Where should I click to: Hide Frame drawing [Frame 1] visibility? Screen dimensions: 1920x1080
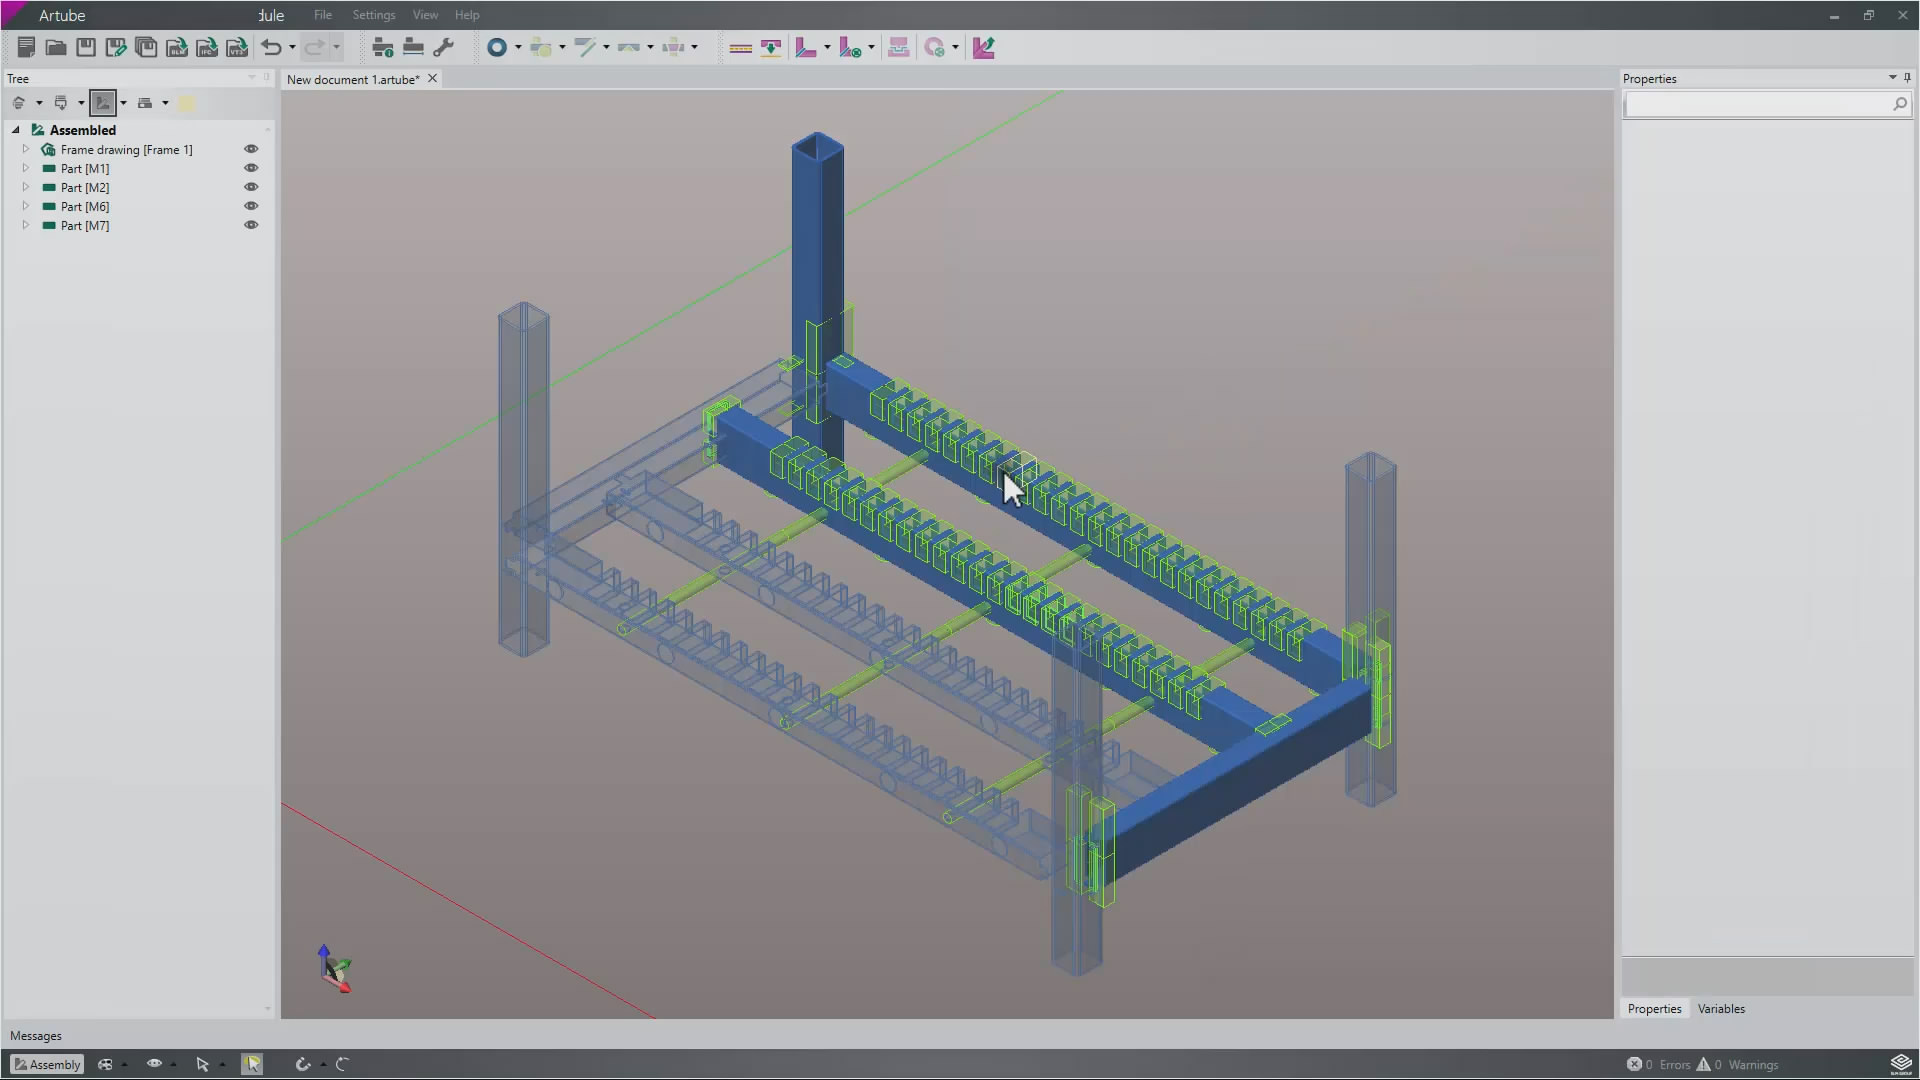[251, 149]
